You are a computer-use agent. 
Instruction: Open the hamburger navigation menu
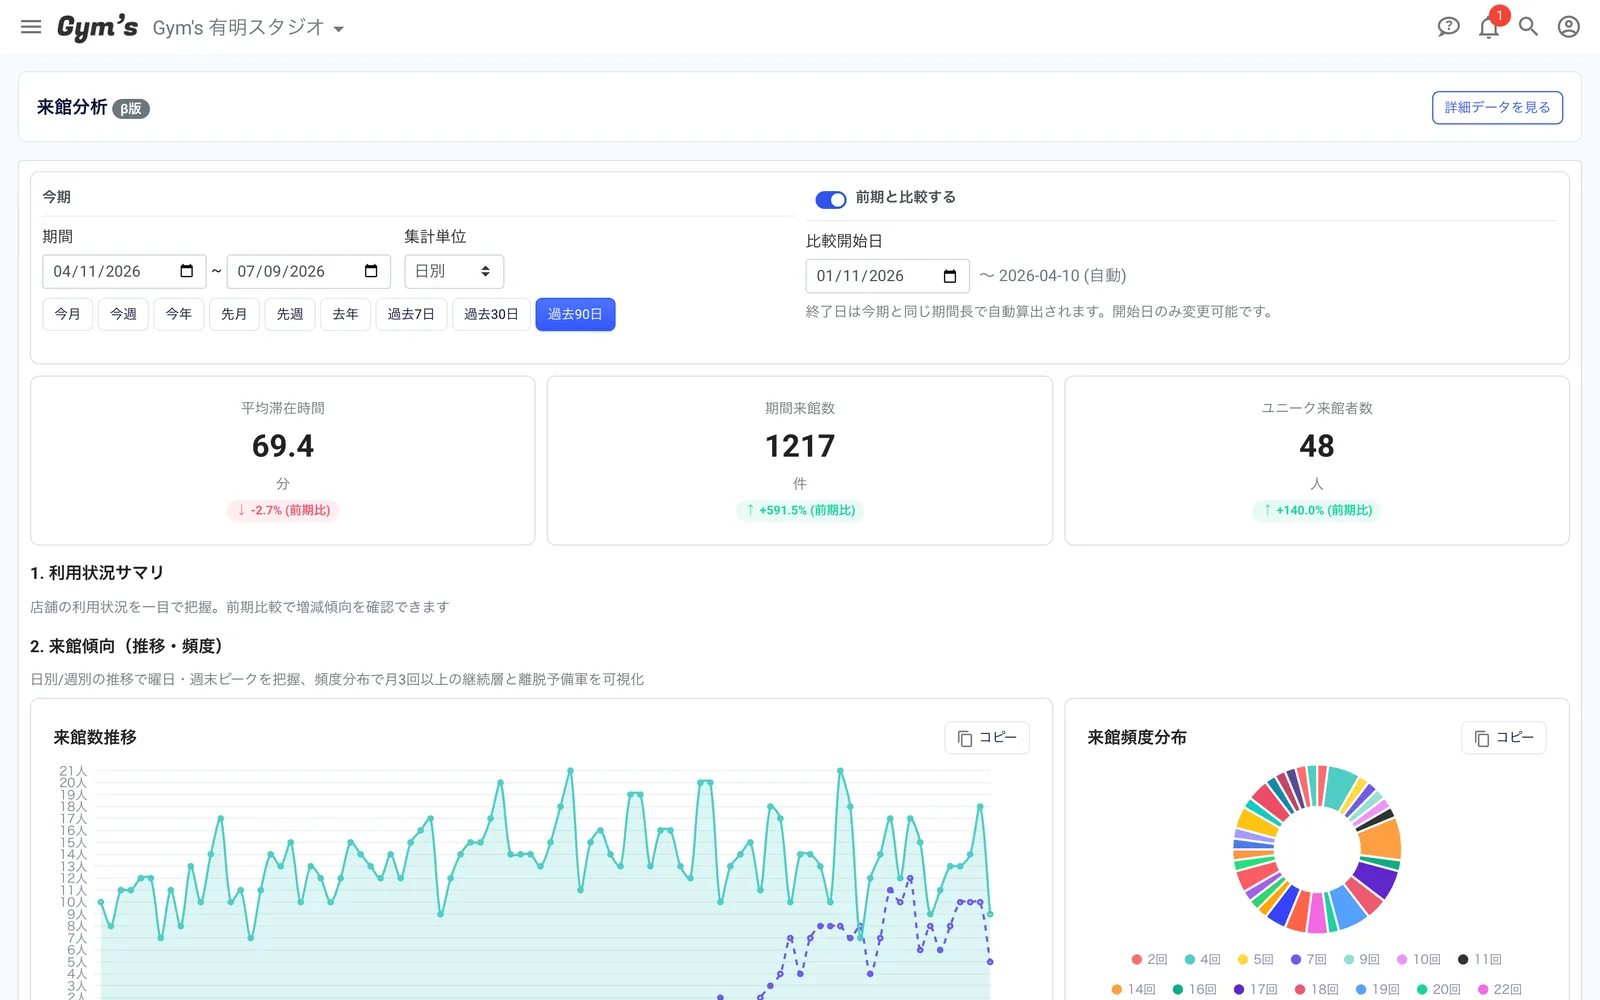pyautogui.click(x=31, y=27)
